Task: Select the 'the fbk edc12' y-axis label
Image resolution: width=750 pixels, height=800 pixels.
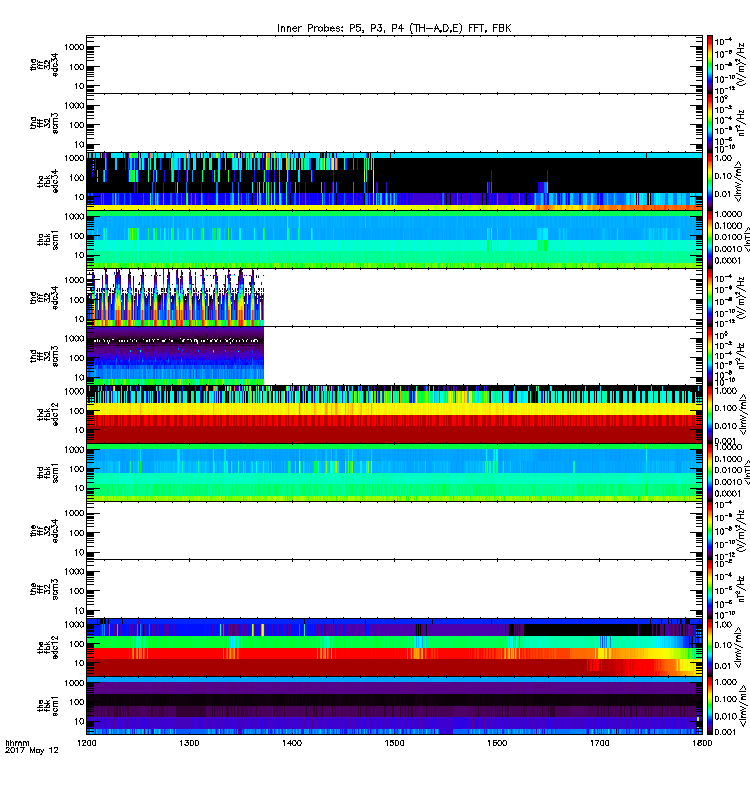Action: pyautogui.click(x=48, y=647)
